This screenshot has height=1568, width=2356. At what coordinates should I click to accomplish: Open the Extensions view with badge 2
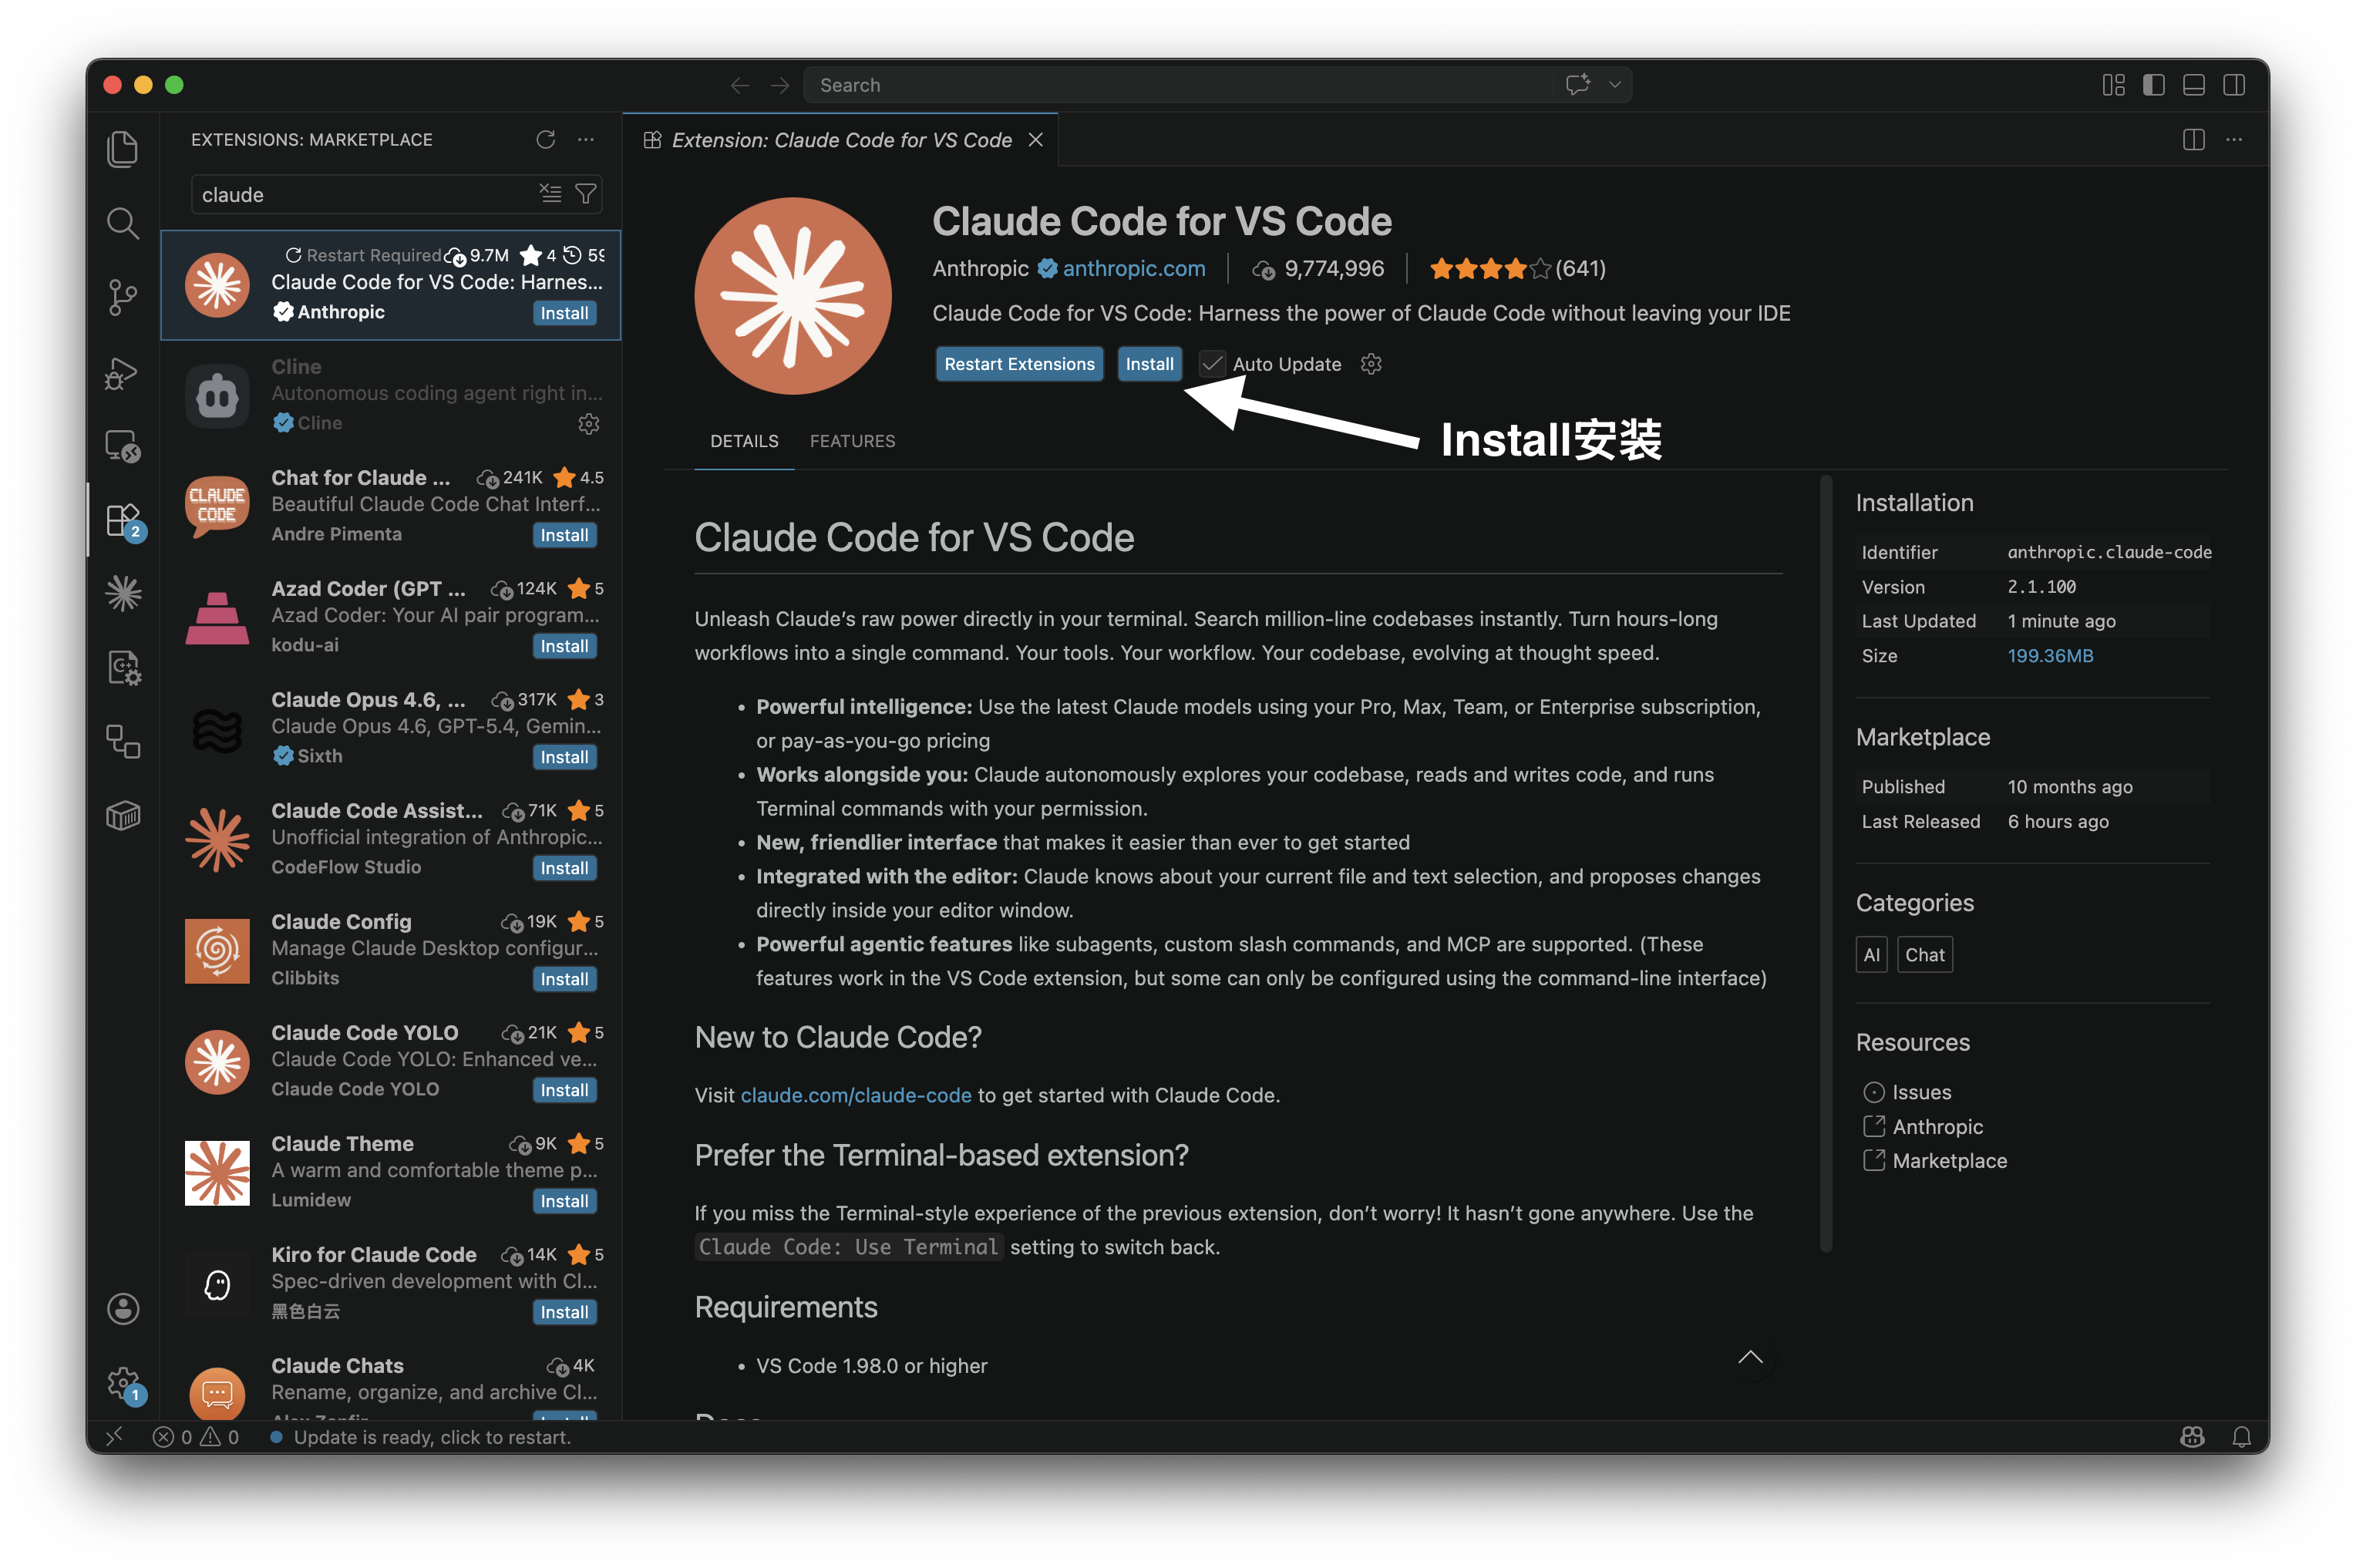point(123,520)
